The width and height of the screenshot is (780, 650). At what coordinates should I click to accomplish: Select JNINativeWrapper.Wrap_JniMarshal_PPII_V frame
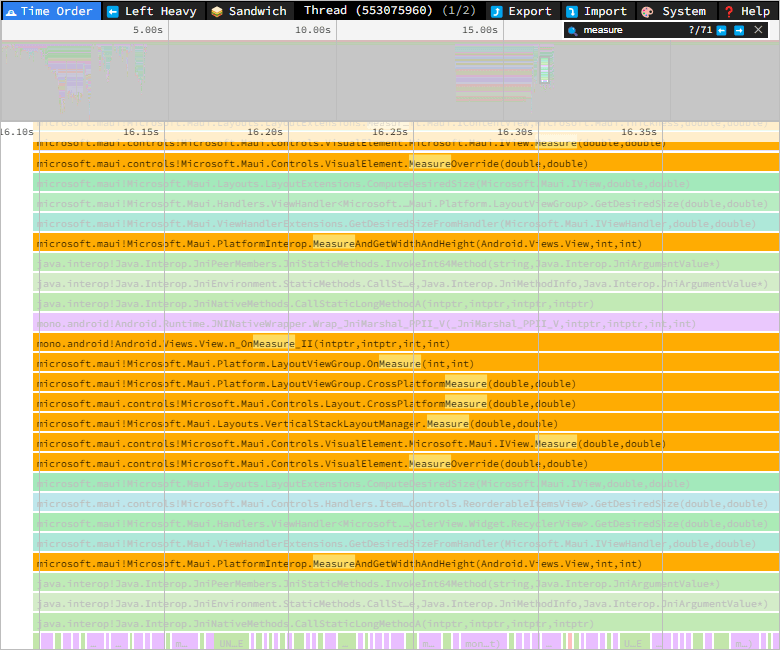coord(406,324)
